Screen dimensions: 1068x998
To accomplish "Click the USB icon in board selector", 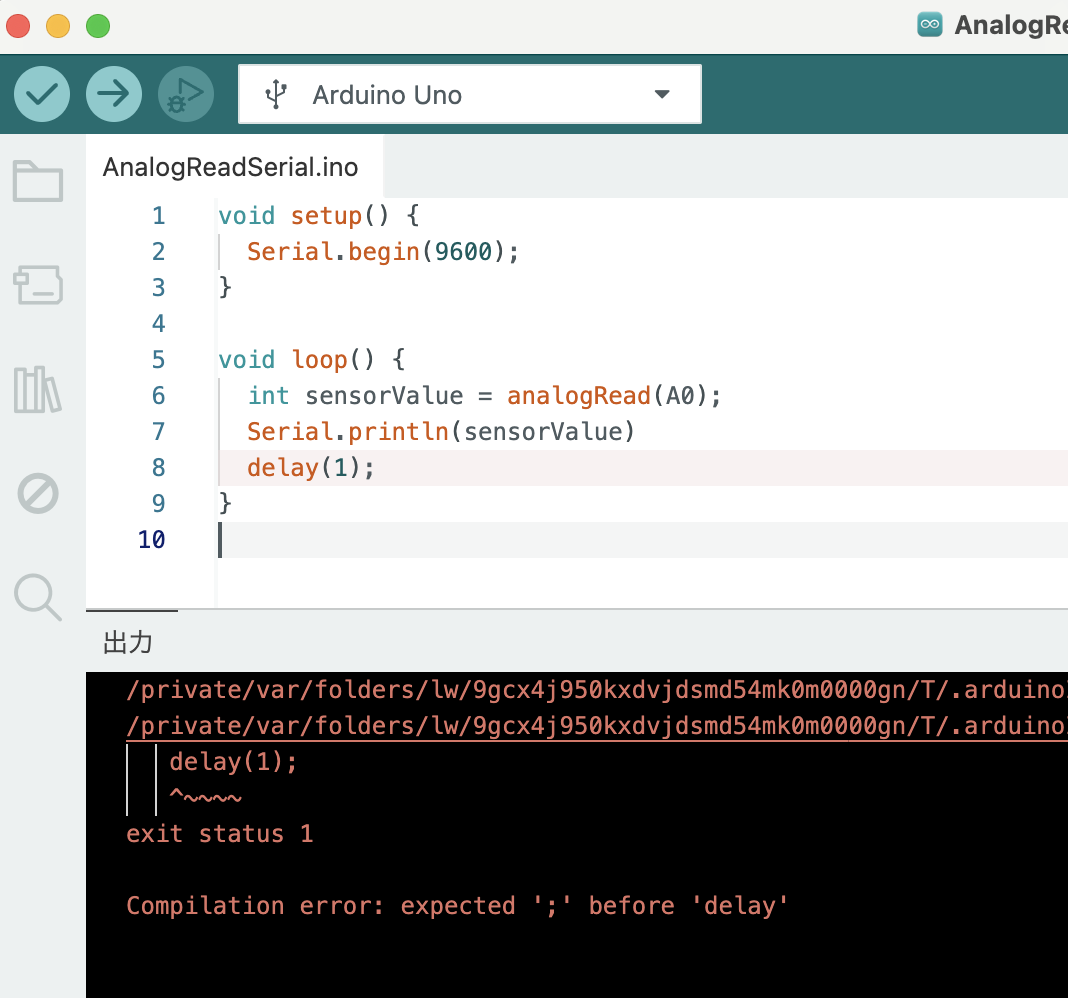I will [276, 95].
